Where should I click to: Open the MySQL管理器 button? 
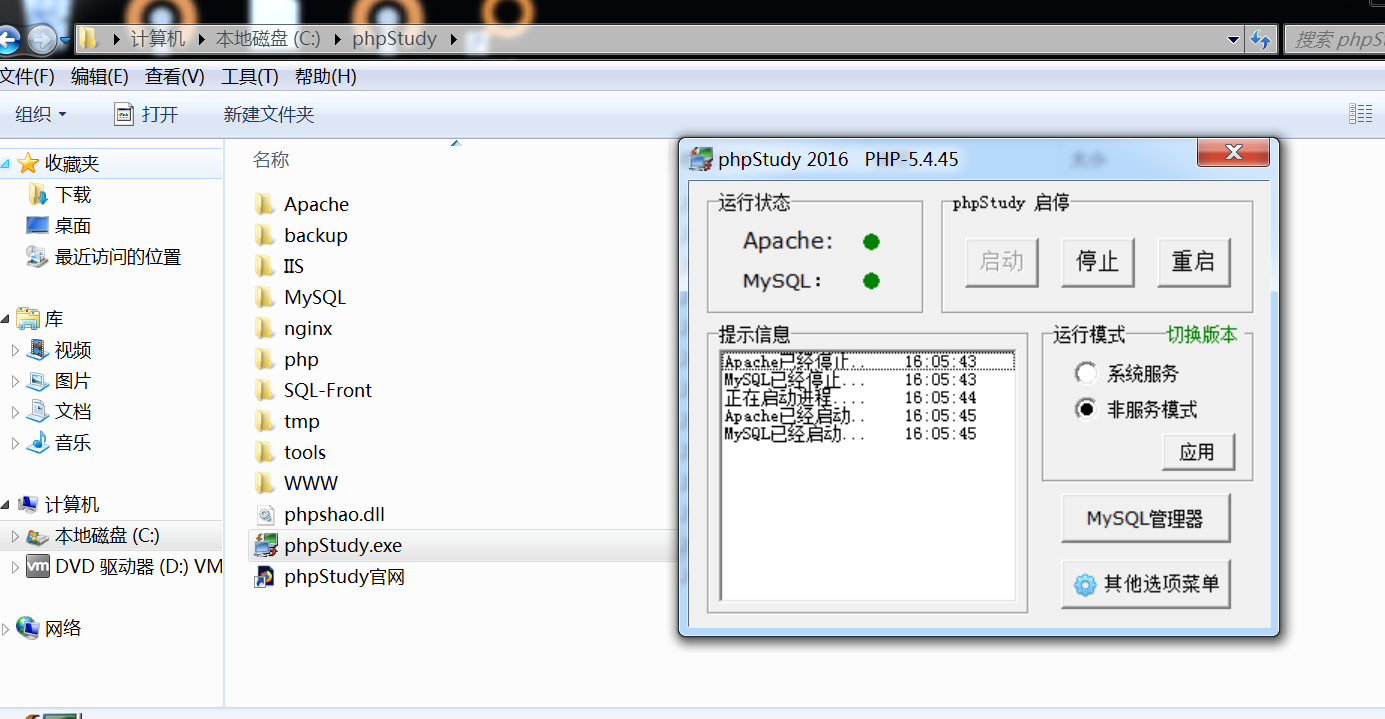point(1145,519)
